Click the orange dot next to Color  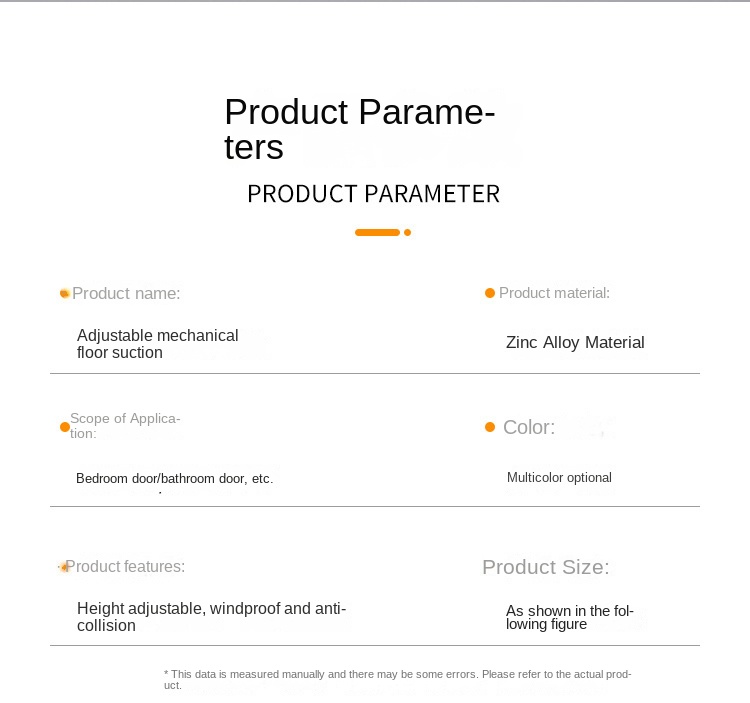490,427
